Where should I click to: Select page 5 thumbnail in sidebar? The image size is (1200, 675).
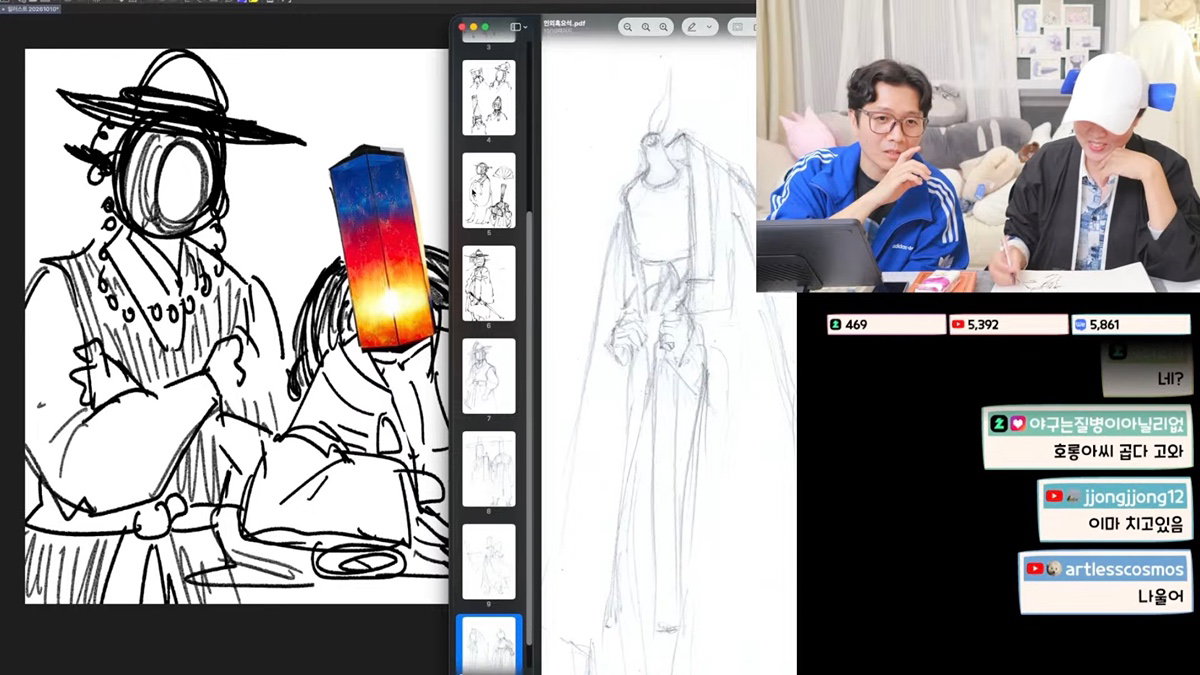point(489,190)
